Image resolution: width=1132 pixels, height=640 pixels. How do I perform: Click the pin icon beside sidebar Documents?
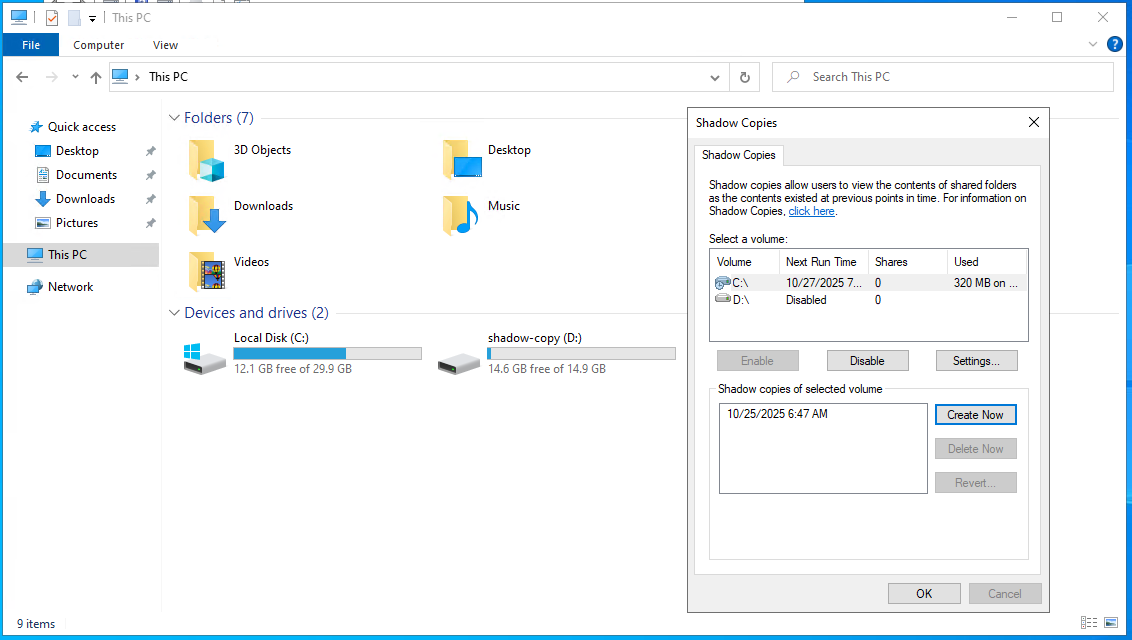(x=150, y=175)
